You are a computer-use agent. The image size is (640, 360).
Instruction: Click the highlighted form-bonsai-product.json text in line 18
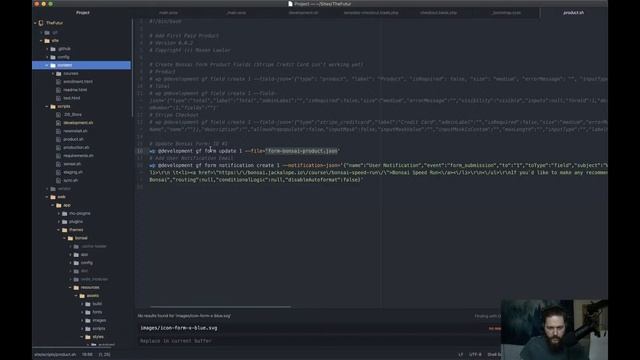point(303,151)
